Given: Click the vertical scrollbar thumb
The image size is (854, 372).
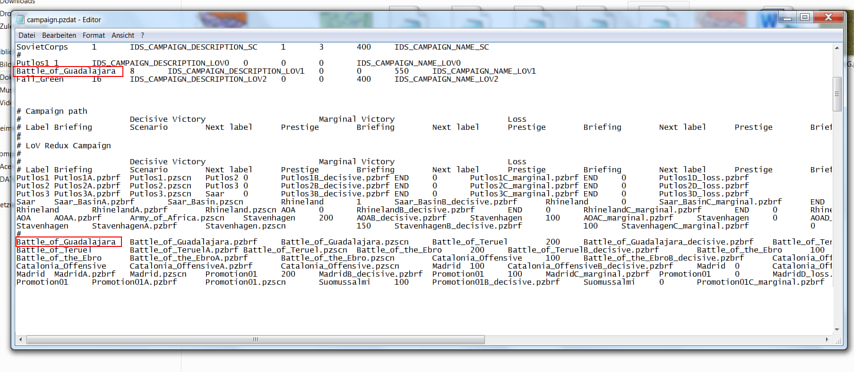Looking at the screenshot, I should [838, 94].
